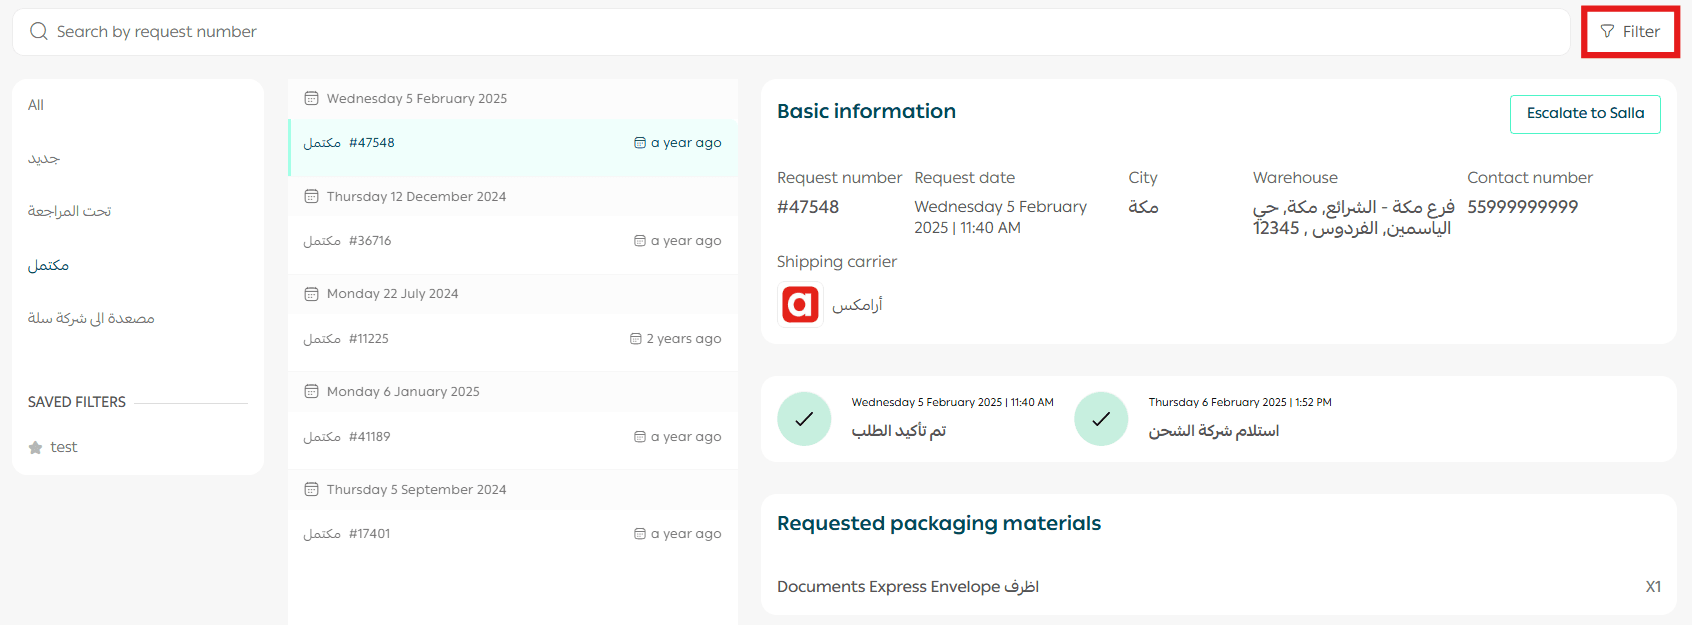Click calendar icon next to Wednesday 5 February 2025
Image resolution: width=1692 pixels, height=625 pixels.
point(312,99)
